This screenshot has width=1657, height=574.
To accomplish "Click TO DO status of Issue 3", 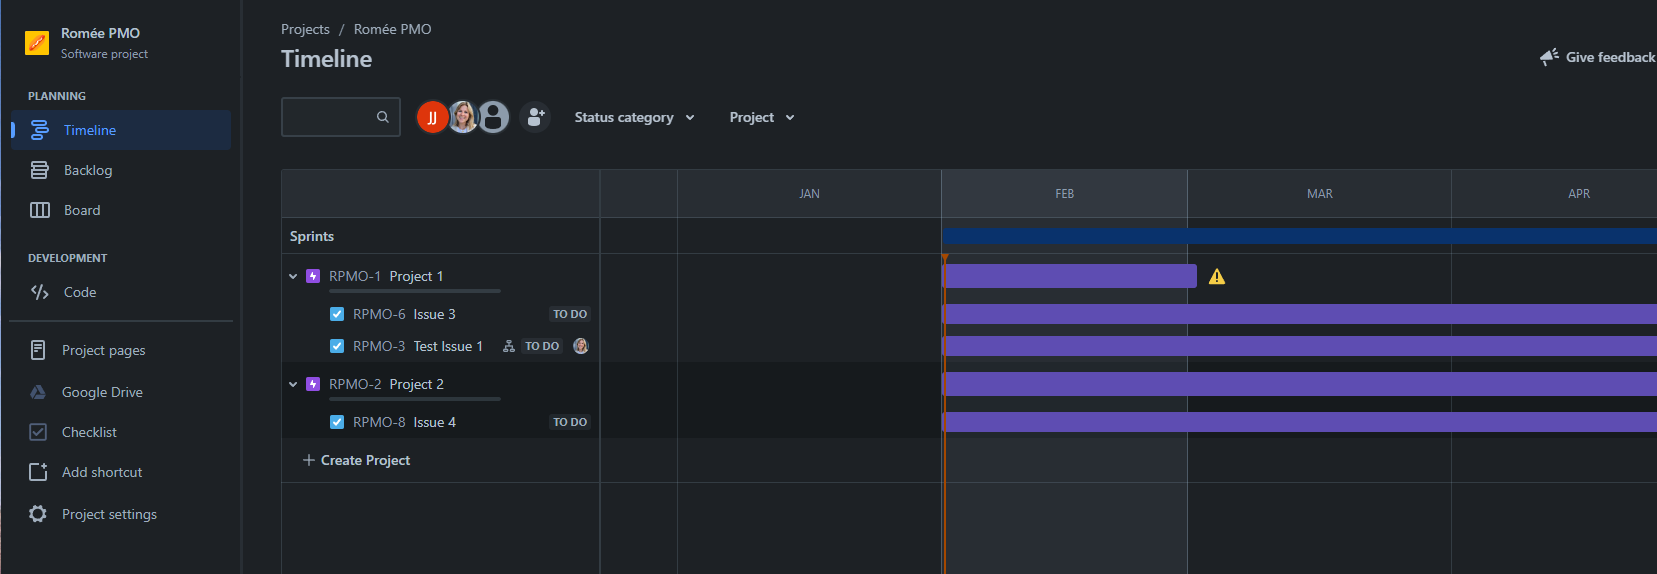I will point(570,314).
